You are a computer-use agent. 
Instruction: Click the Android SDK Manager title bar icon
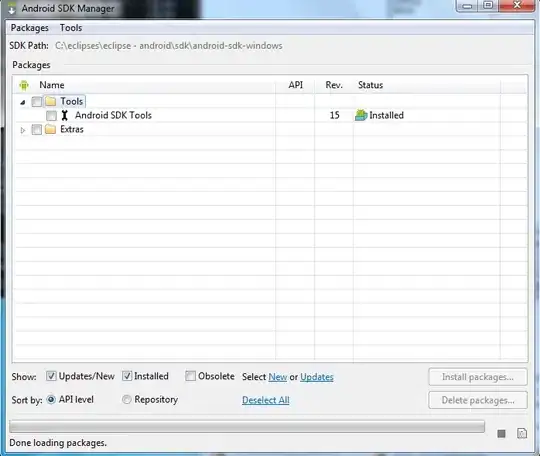tap(12, 8)
